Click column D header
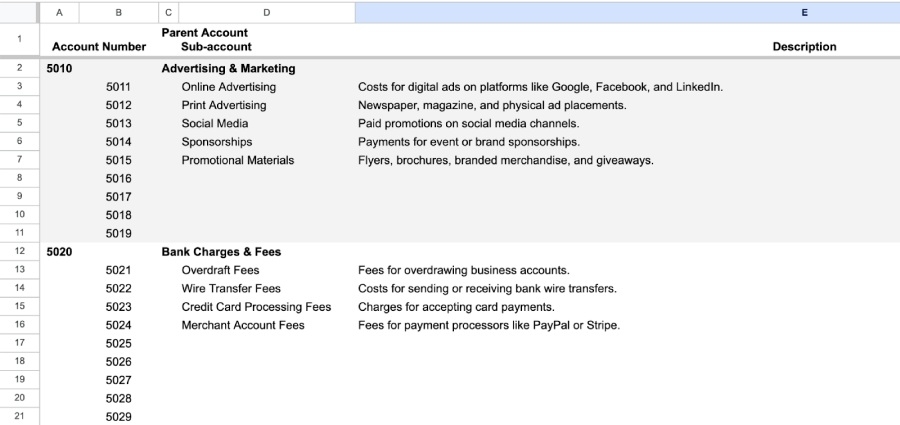 click(x=266, y=12)
